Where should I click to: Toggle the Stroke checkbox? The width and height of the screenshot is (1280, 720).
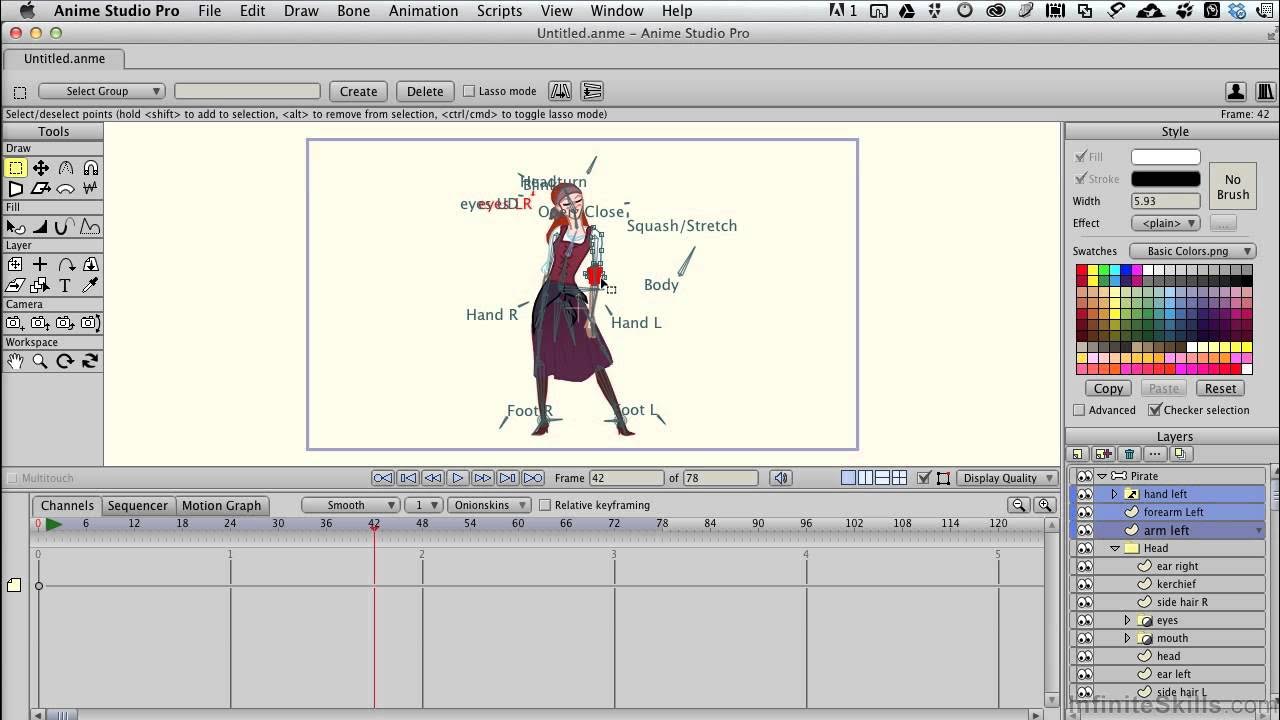pyautogui.click(x=1080, y=179)
